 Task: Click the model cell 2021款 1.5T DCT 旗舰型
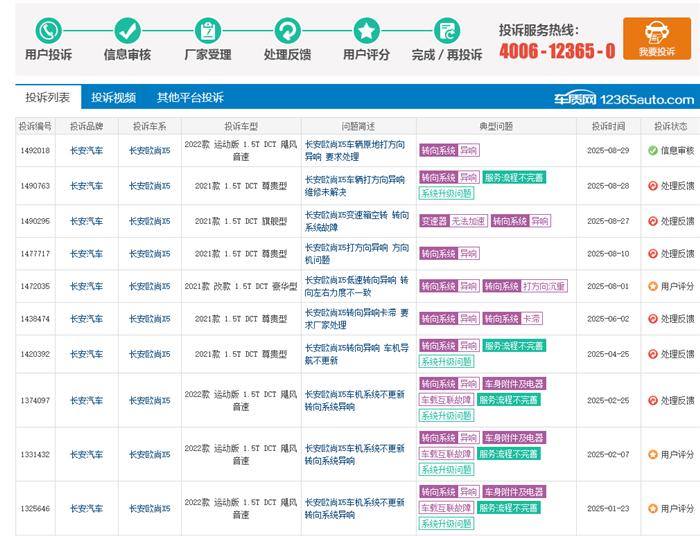click(241, 221)
